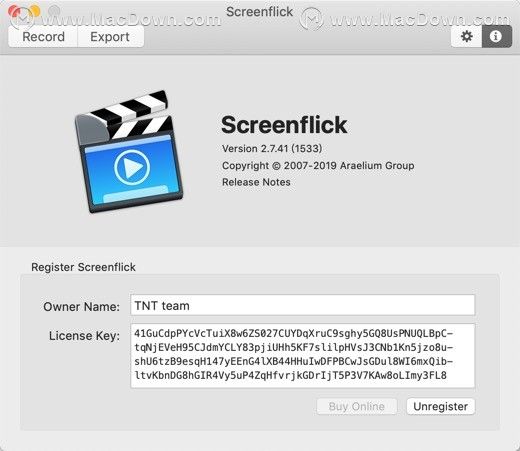Click the Buy Online button
This screenshot has height=451, width=520.
coord(357,406)
